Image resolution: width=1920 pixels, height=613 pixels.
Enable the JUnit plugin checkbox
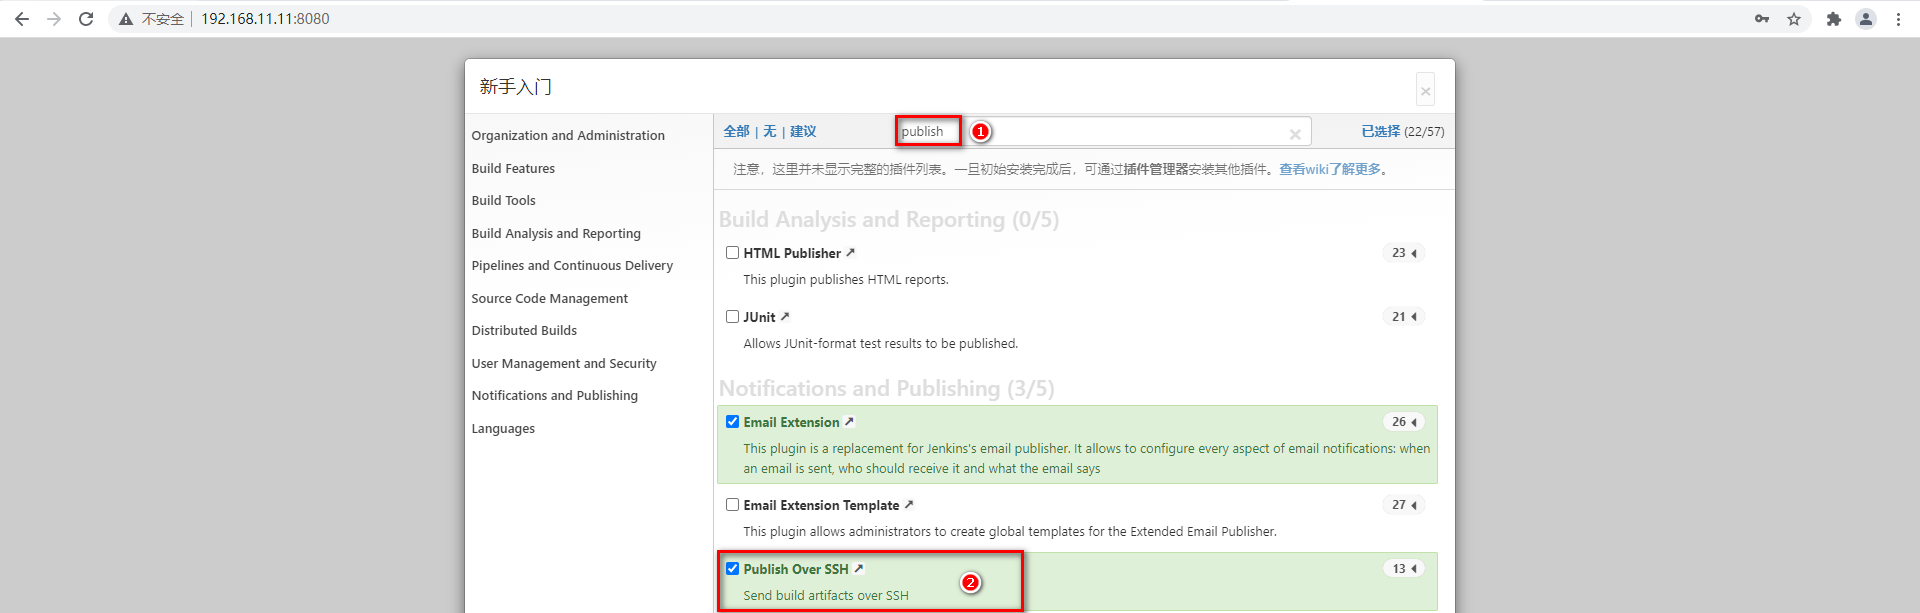[x=733, y=317]
